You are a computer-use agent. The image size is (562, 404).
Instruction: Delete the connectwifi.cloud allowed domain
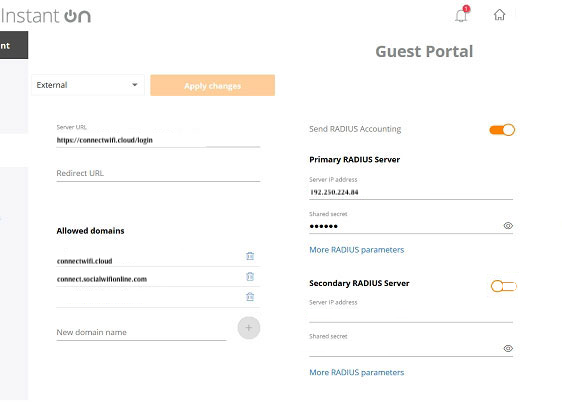click(x=250, y=256)
